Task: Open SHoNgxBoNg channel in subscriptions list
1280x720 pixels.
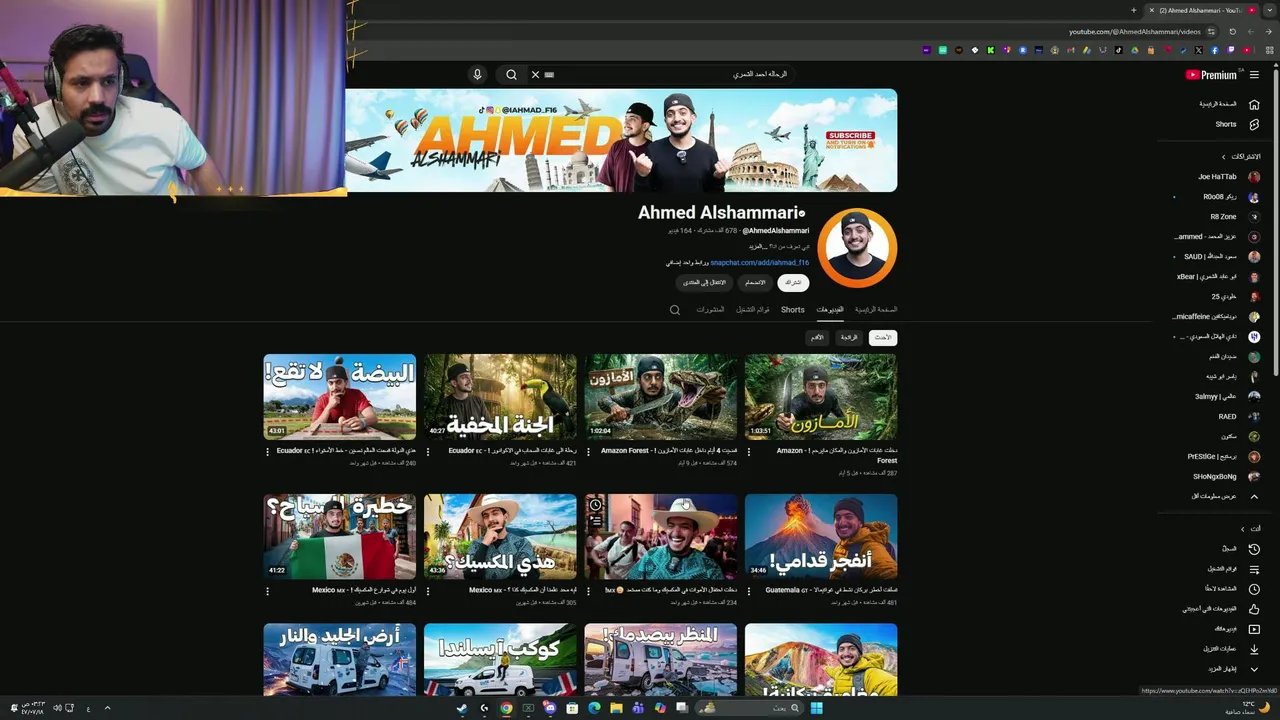Action: (x=1225, y=477)
